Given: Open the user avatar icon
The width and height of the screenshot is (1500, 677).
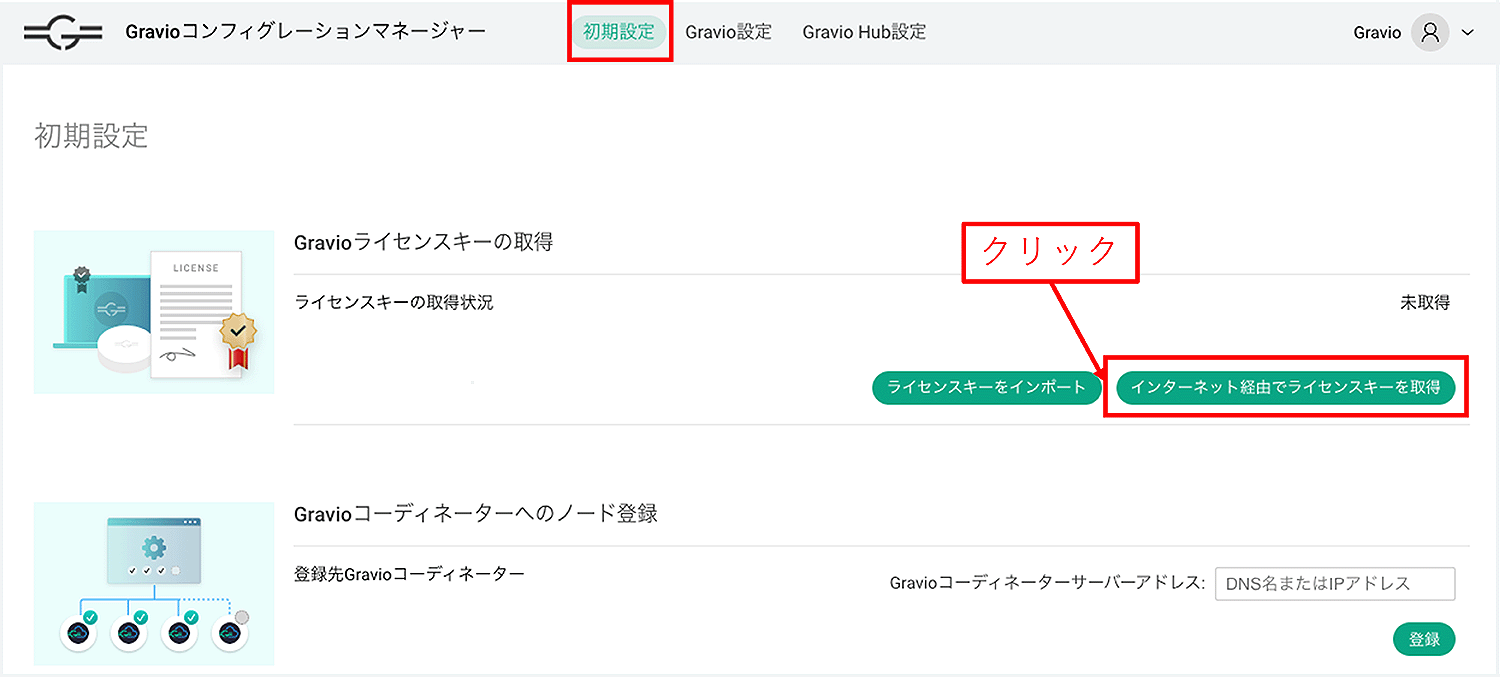Looking at the screenshot, I should pyautogui.click(x=1430, y=32).
